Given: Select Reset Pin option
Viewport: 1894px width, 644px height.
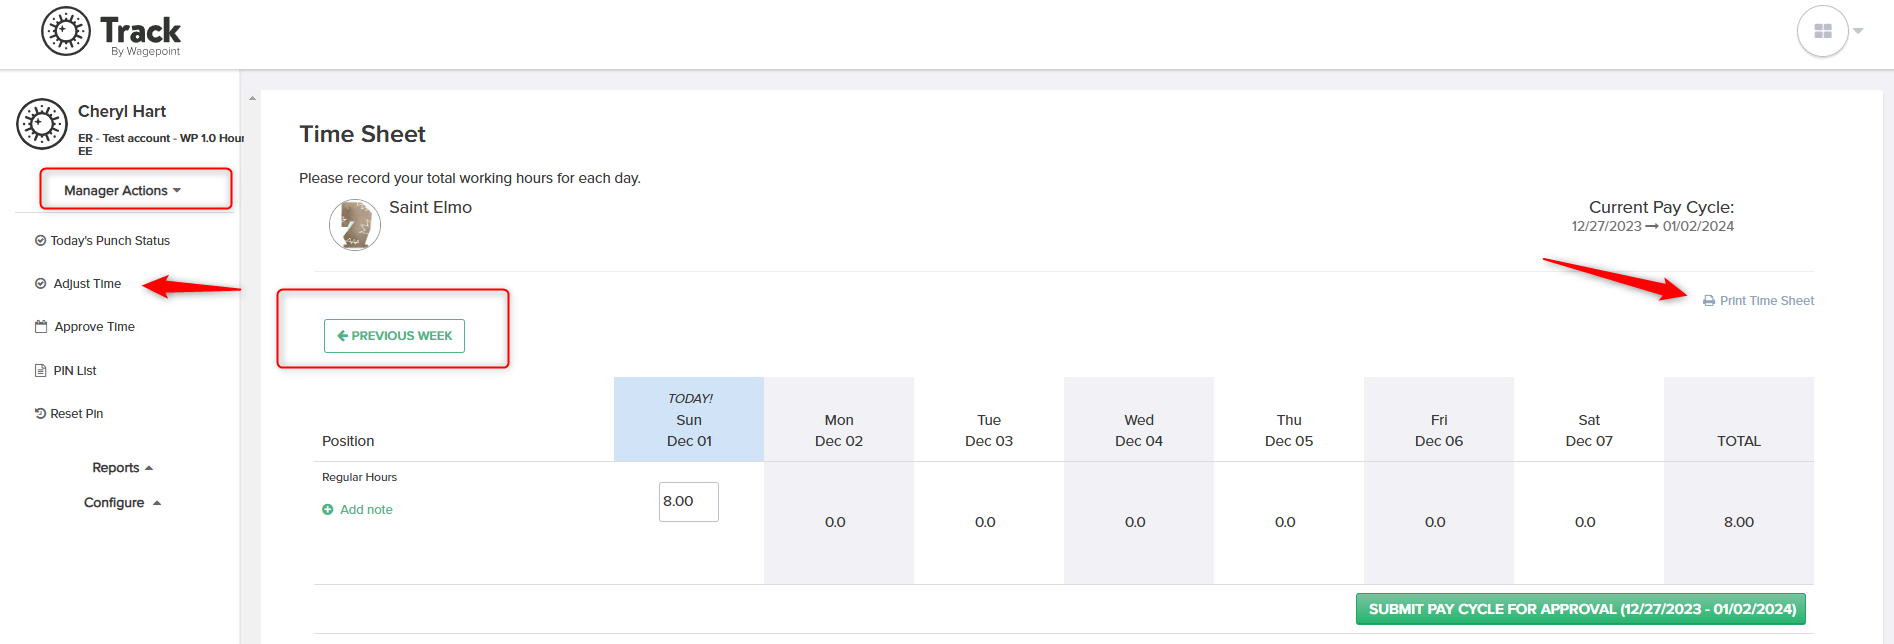Looking at the screenshot, I should (x=77, y=414).
